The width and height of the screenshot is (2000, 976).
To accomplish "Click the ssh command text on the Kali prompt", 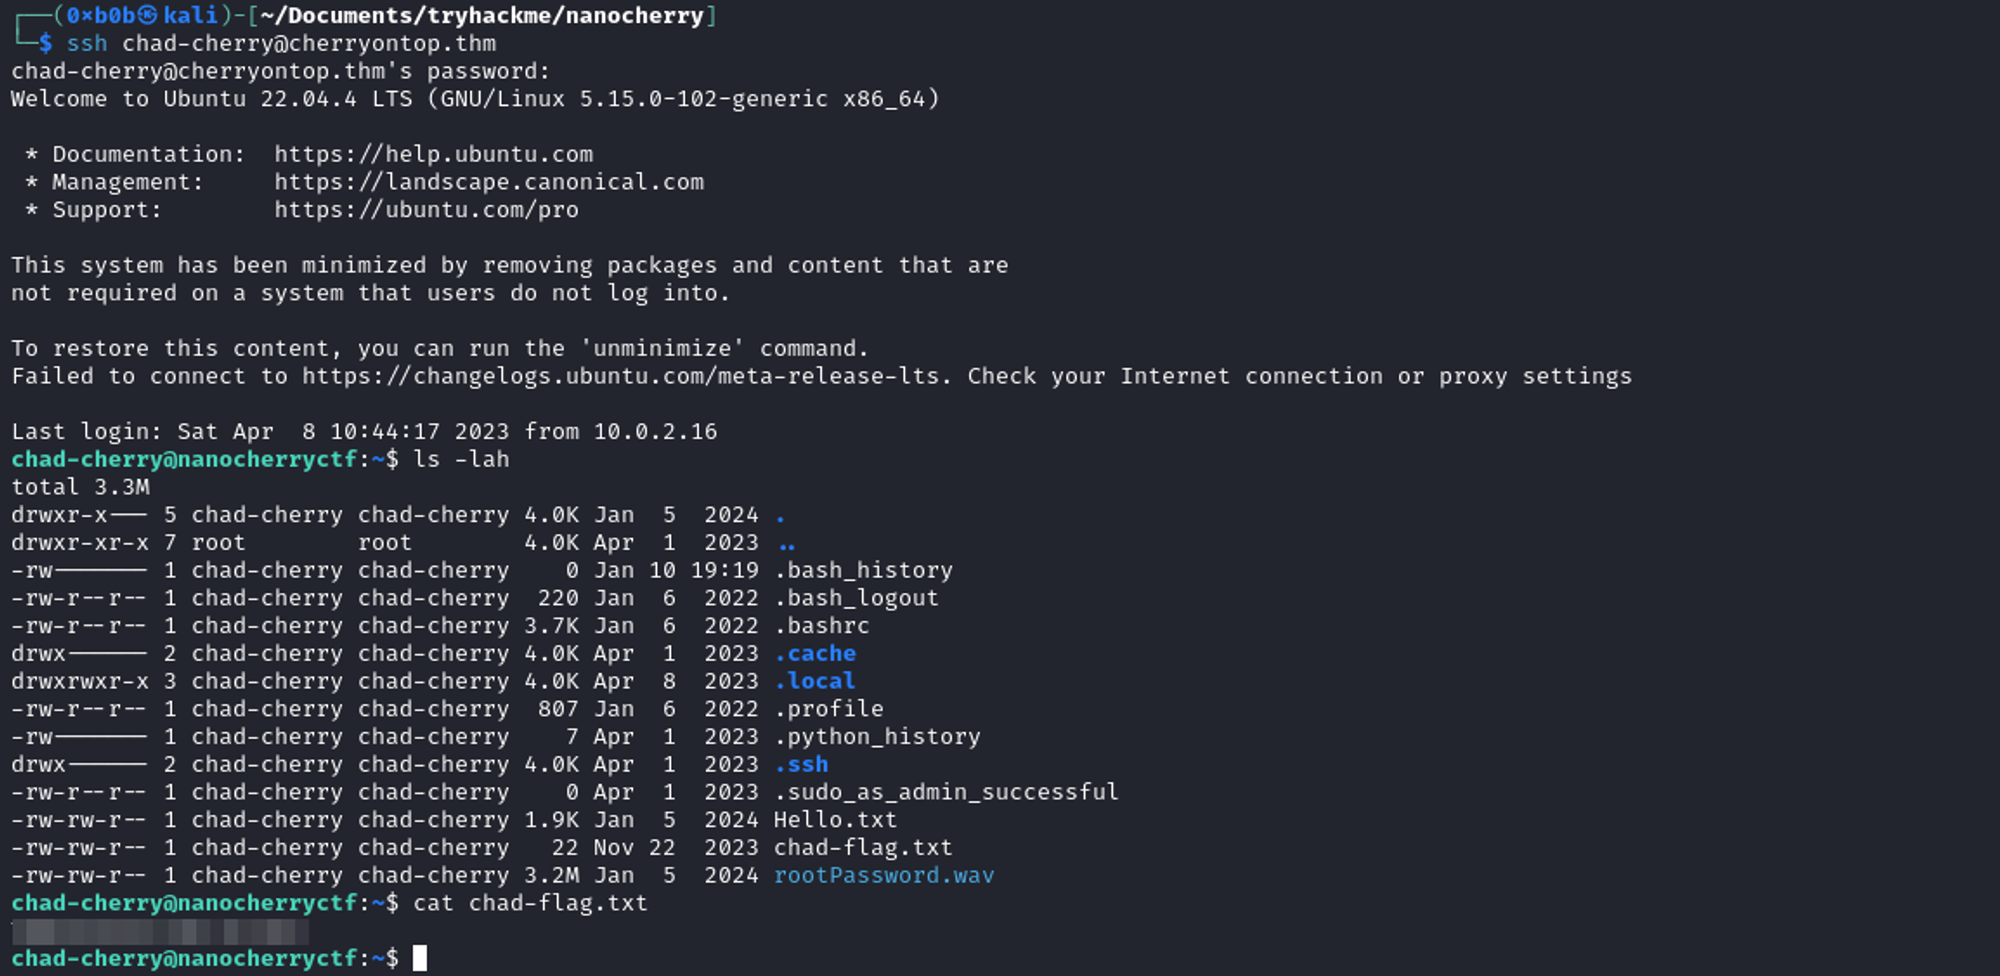I will coord(281,44).
